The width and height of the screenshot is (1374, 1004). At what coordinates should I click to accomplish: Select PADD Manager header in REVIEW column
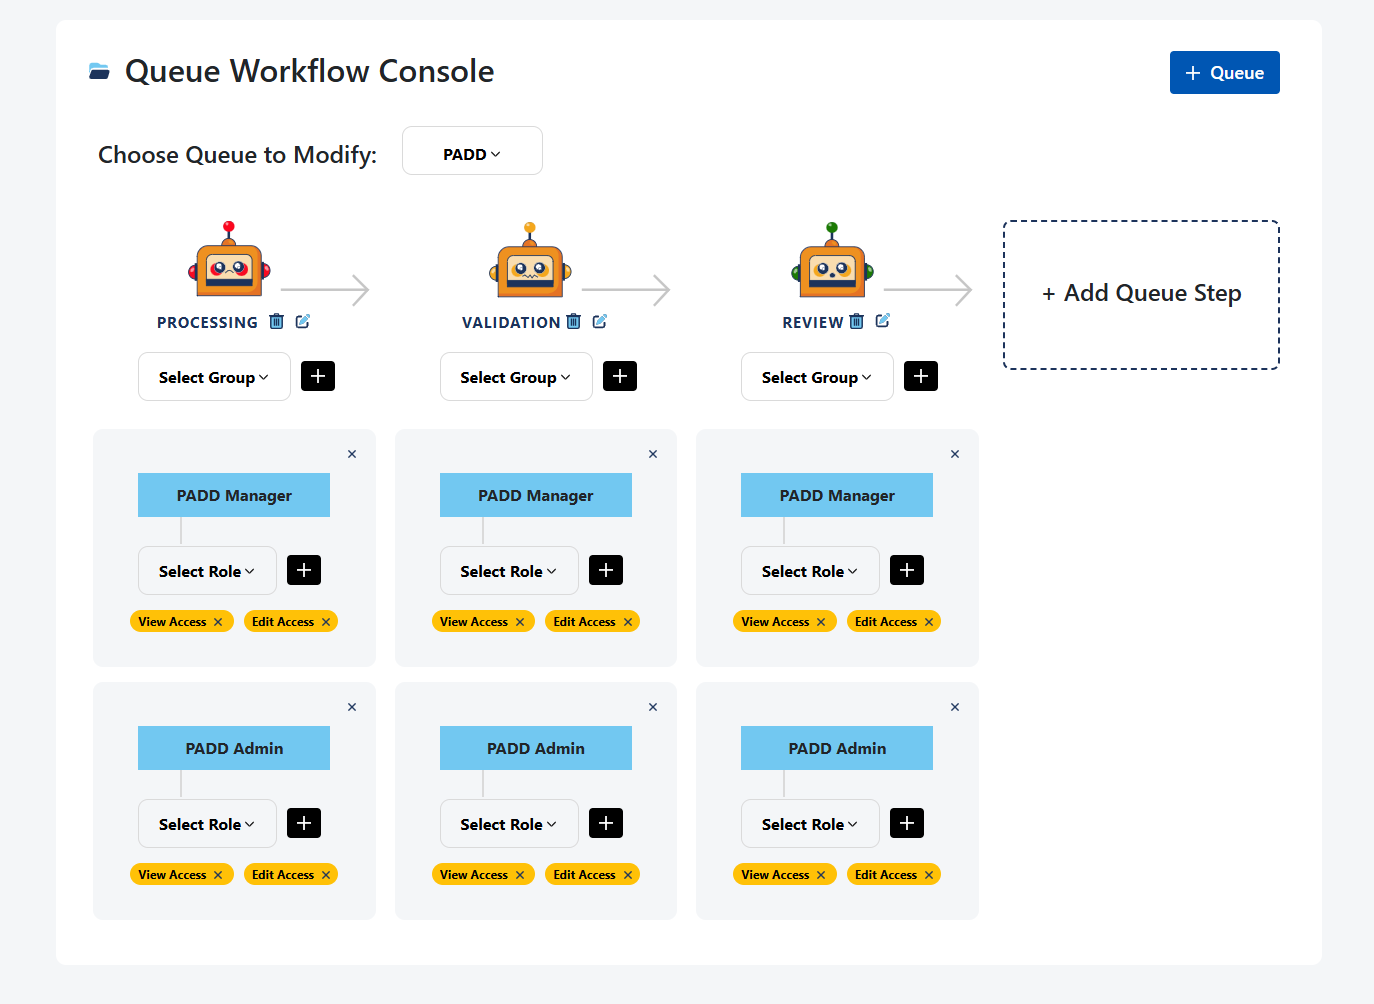click(x=836, y=495)
